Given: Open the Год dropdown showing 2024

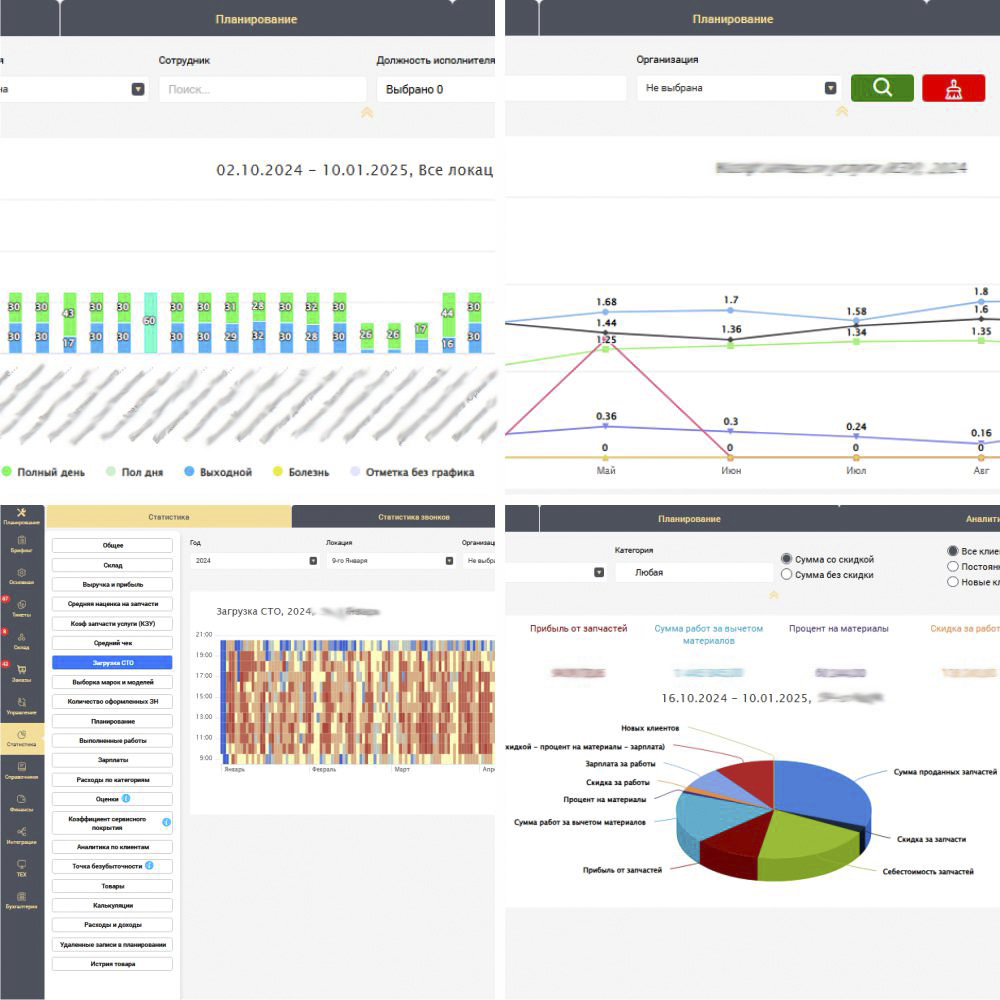Looking at the screenshot, I should point(254,561).
